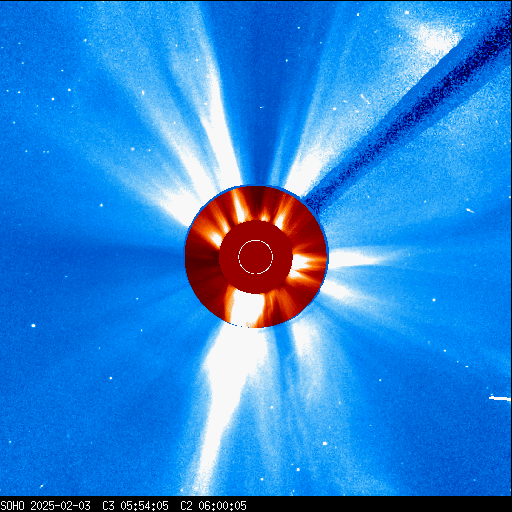Click the bright white patch inside C2 bottom
Image resolution: width=512 pixels, height=512 pixels.
pos(246,308)
